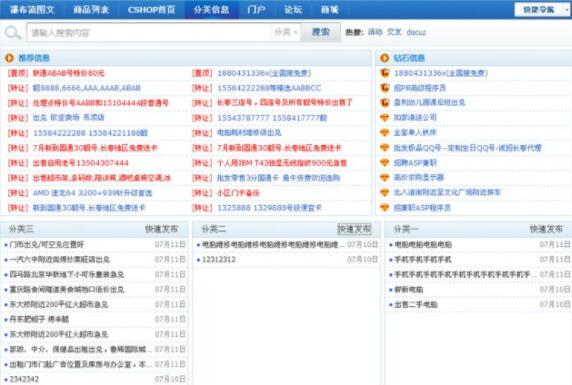Open the 分类一 category header link

tap(406, 229)
